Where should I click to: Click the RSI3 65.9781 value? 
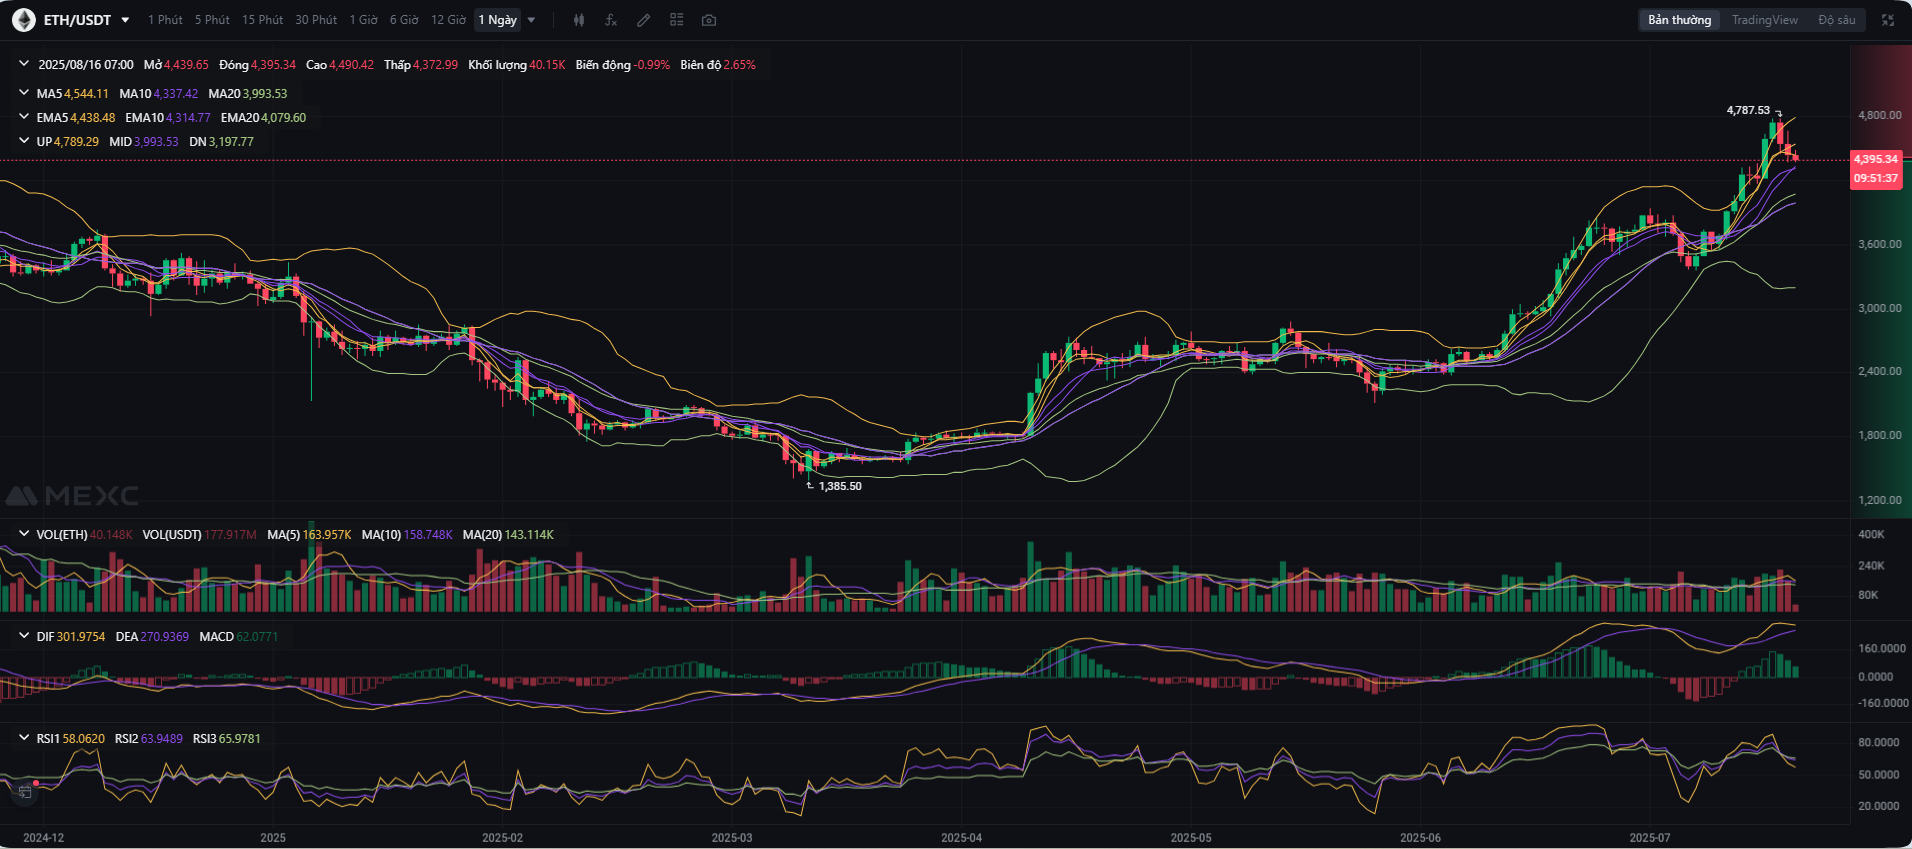(240, 739)
